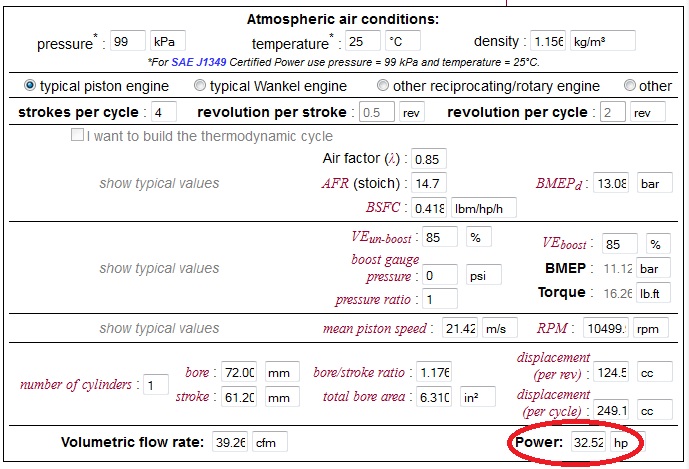Click the Air factor lambda input field
689x469 pixels.
coord(429,159)
